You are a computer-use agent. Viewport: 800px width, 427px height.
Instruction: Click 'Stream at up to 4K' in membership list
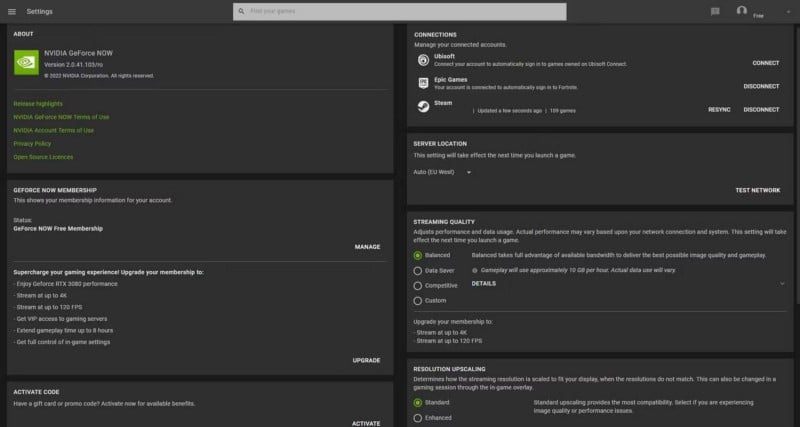coord(42,295)
